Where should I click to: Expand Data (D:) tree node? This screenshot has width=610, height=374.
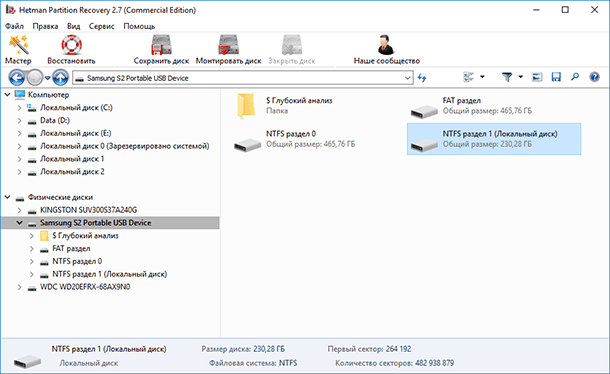pyautogui.click(x=19, y=121)
